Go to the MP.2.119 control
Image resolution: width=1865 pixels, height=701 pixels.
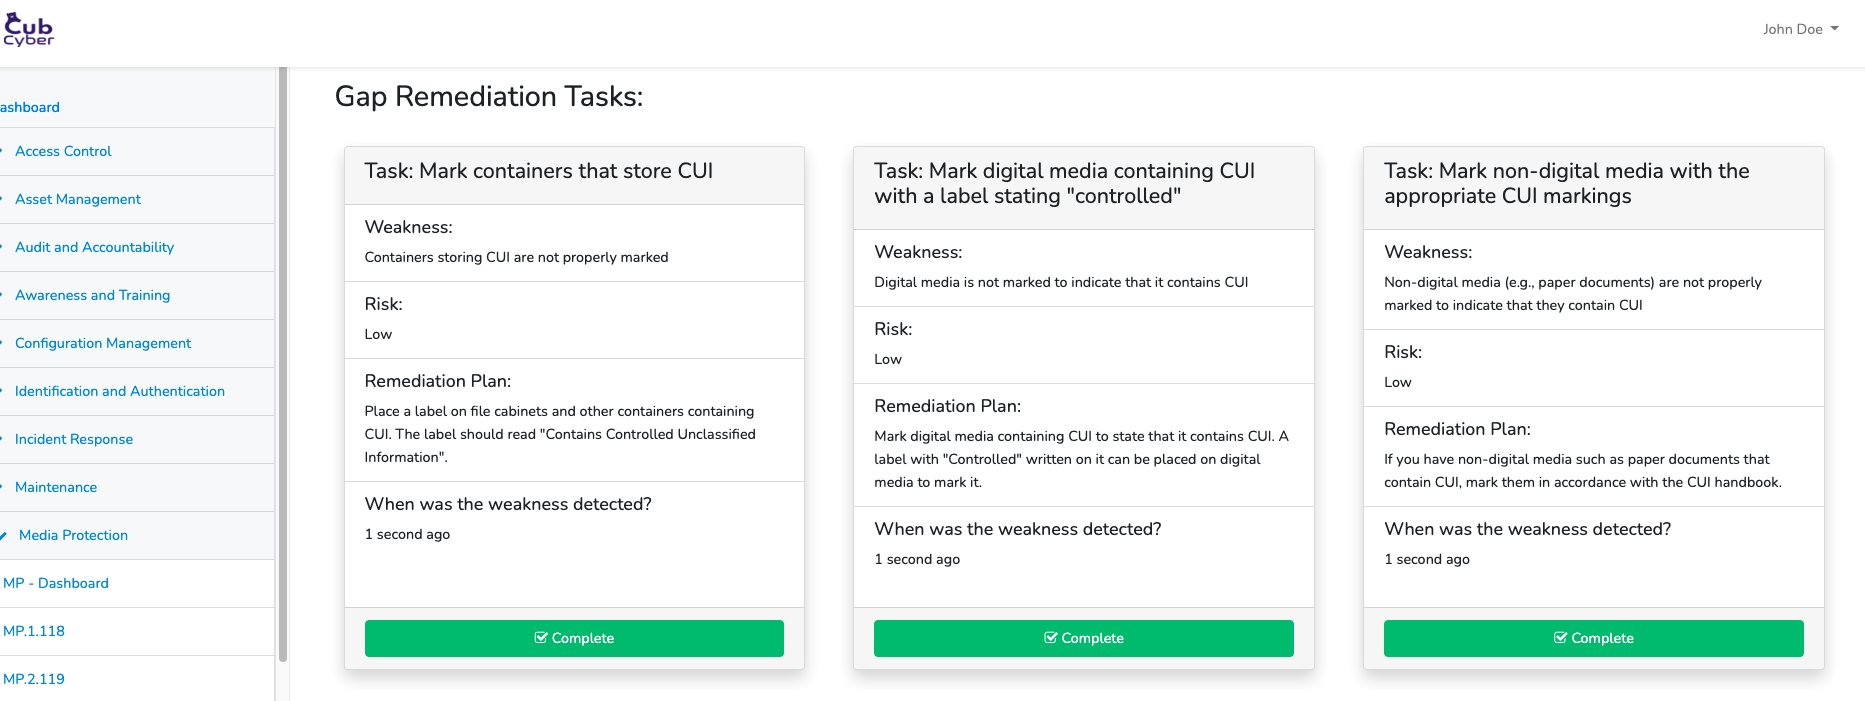[34, 679]
